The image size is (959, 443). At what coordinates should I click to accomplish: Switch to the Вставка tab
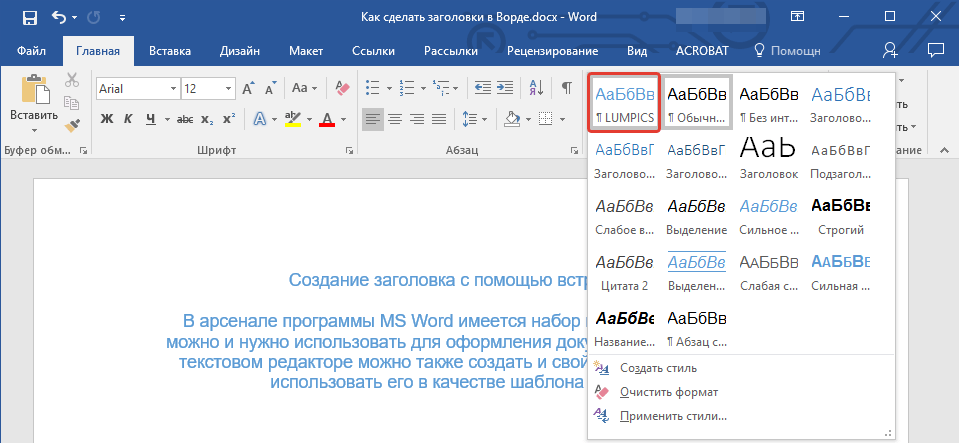click(x=170, y=50)
